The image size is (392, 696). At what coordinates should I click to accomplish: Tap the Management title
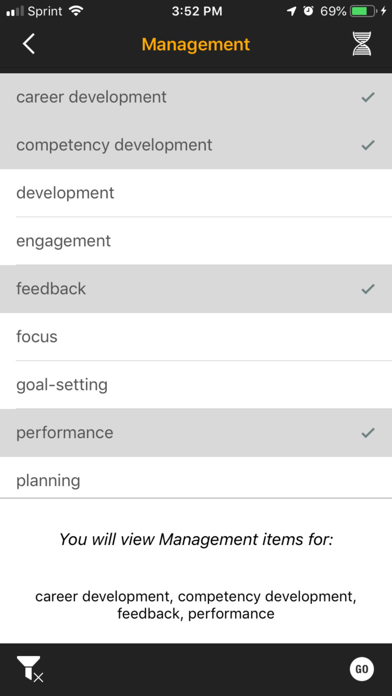196,44
